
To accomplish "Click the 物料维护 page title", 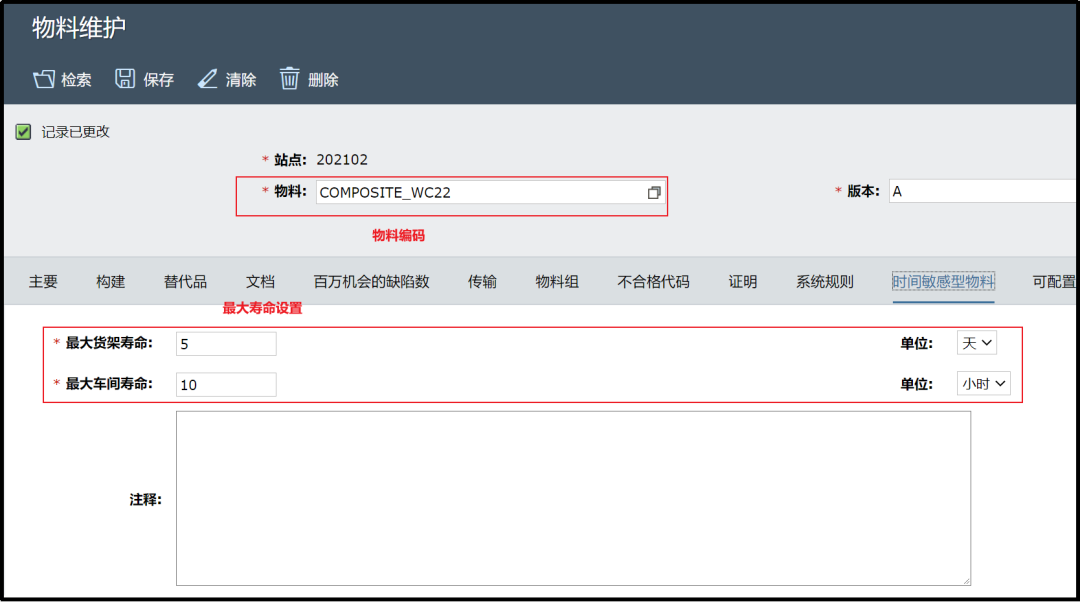I will pos(79,28).
